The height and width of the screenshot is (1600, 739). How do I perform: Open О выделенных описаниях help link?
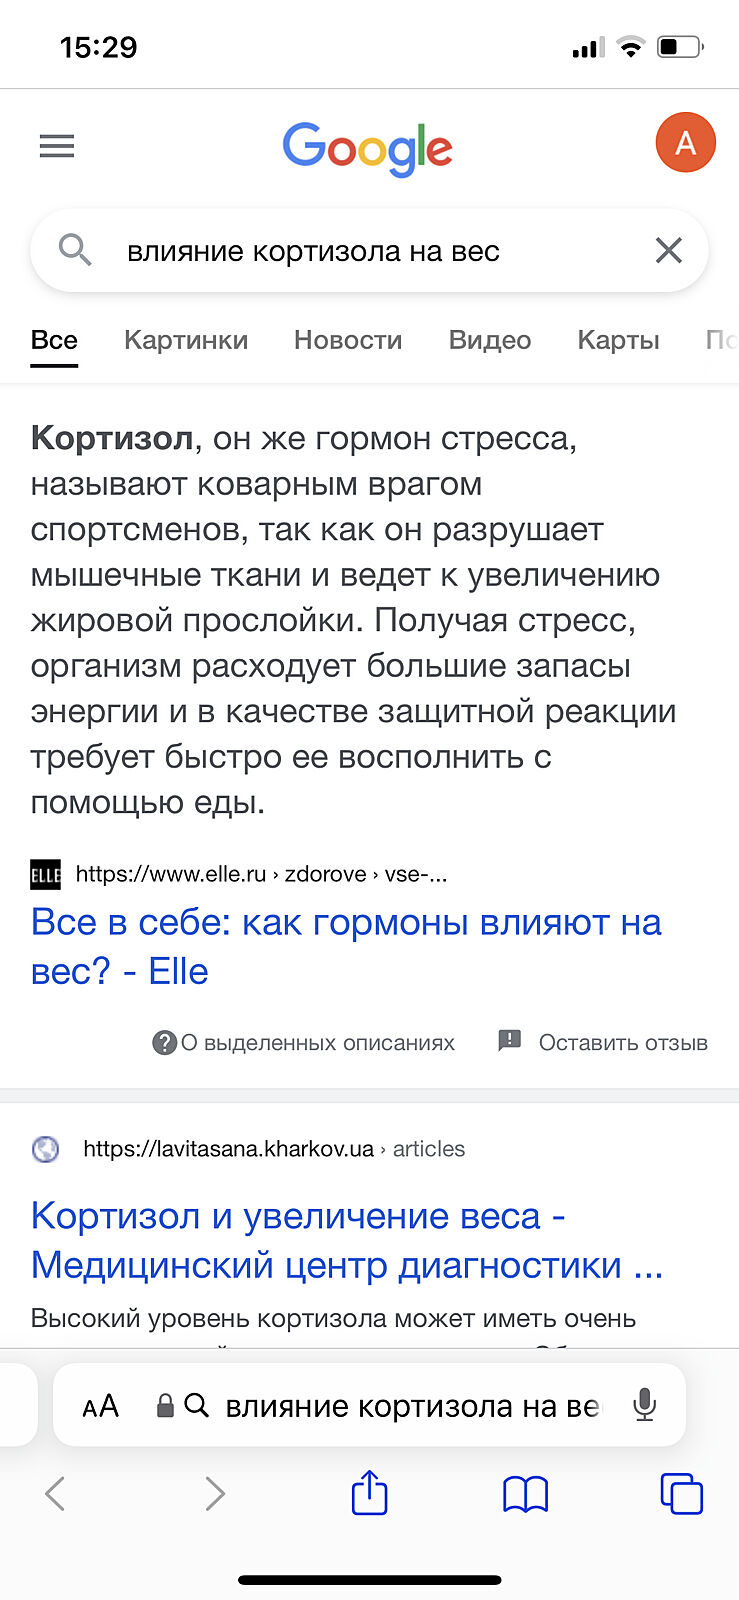pyautogui.click(x=304, y=1042)
